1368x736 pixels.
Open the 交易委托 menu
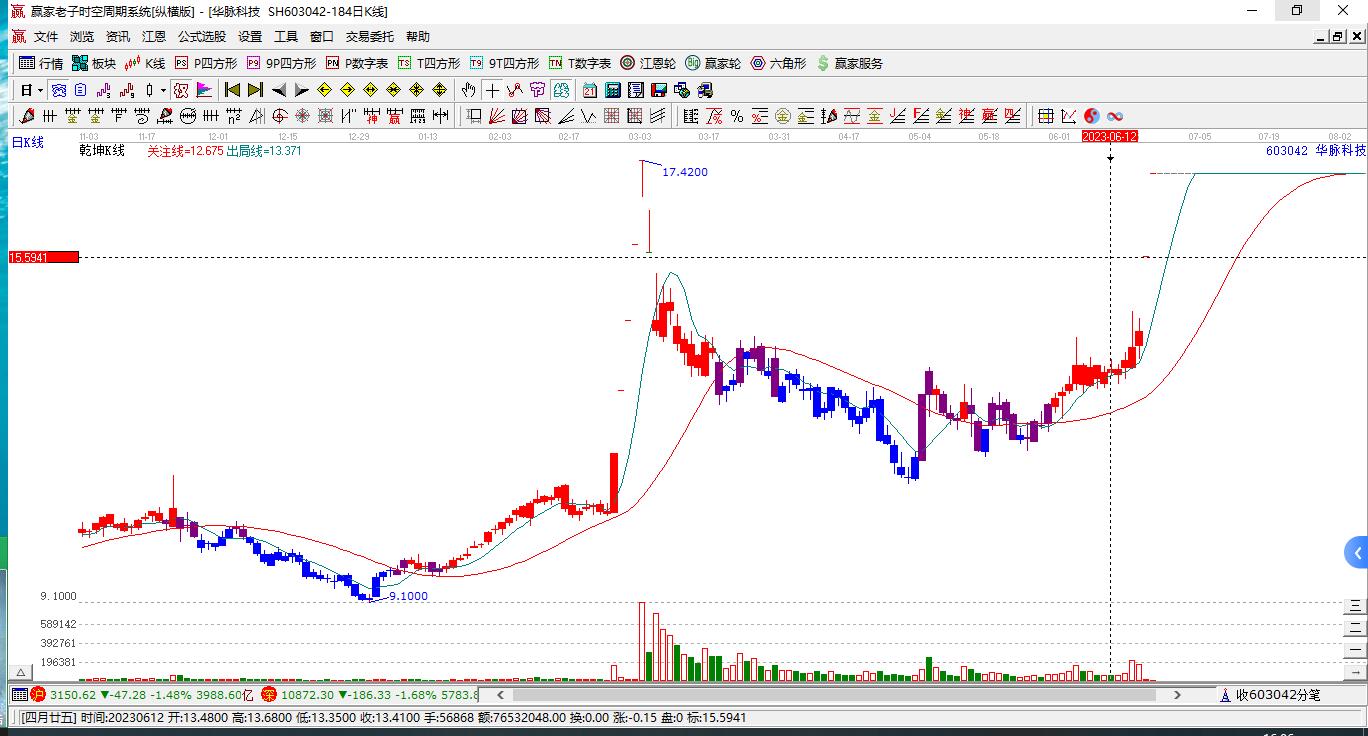click(x=370, y=36)
